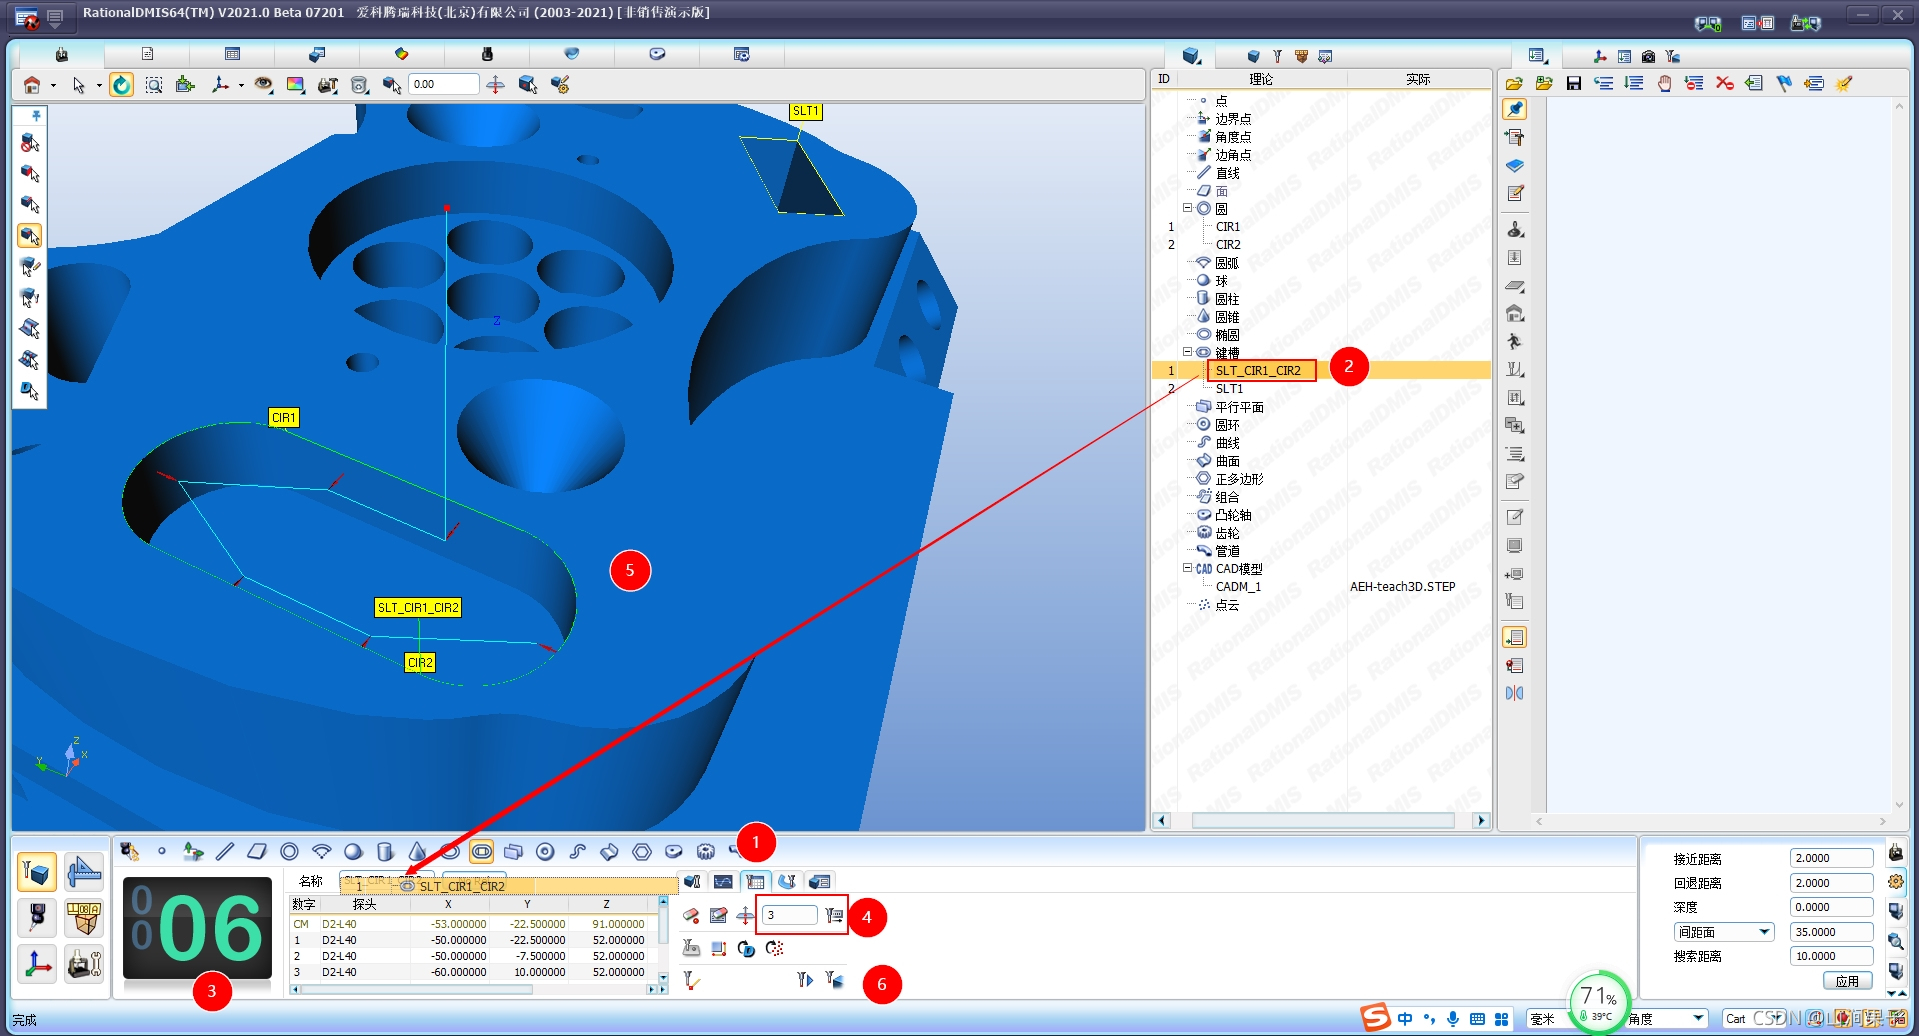1919x1036 pixels.
Task: Open the coordinate system axis button
Action: point(37,965)
